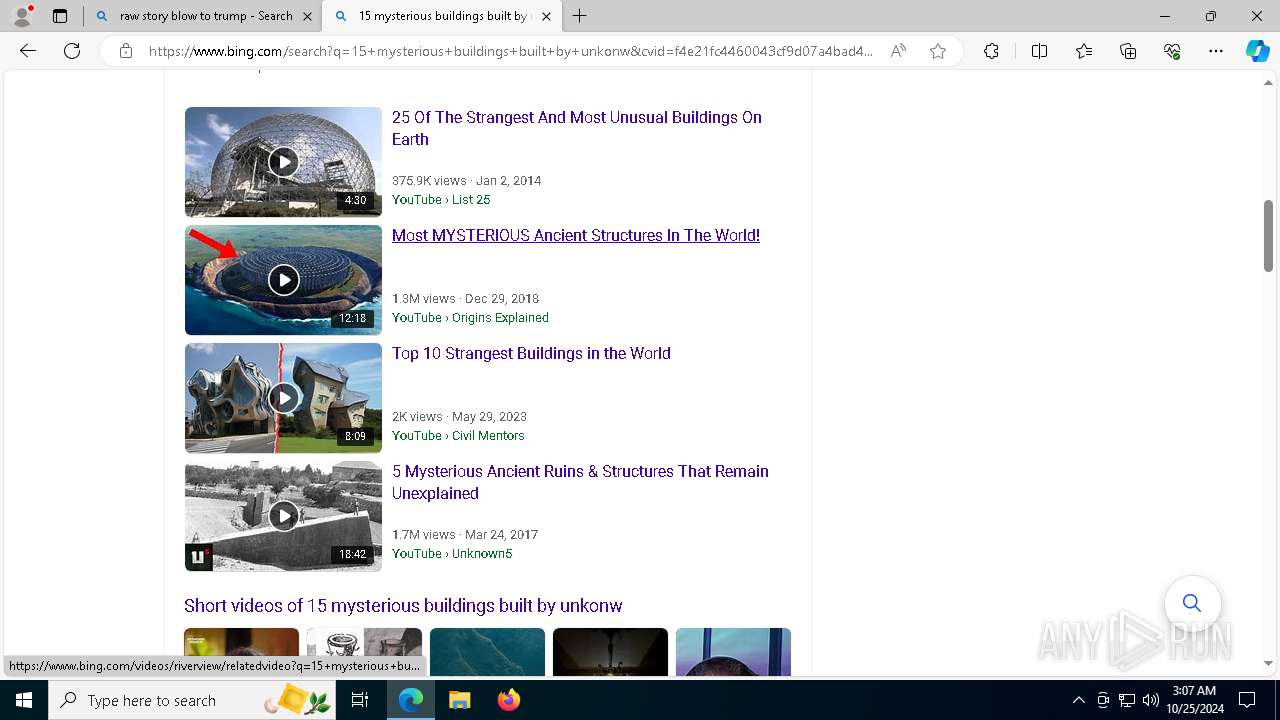
Task: Open '25 Of The Strangest And Most Unusual Buildings' link
Action: tap(576, 128)
